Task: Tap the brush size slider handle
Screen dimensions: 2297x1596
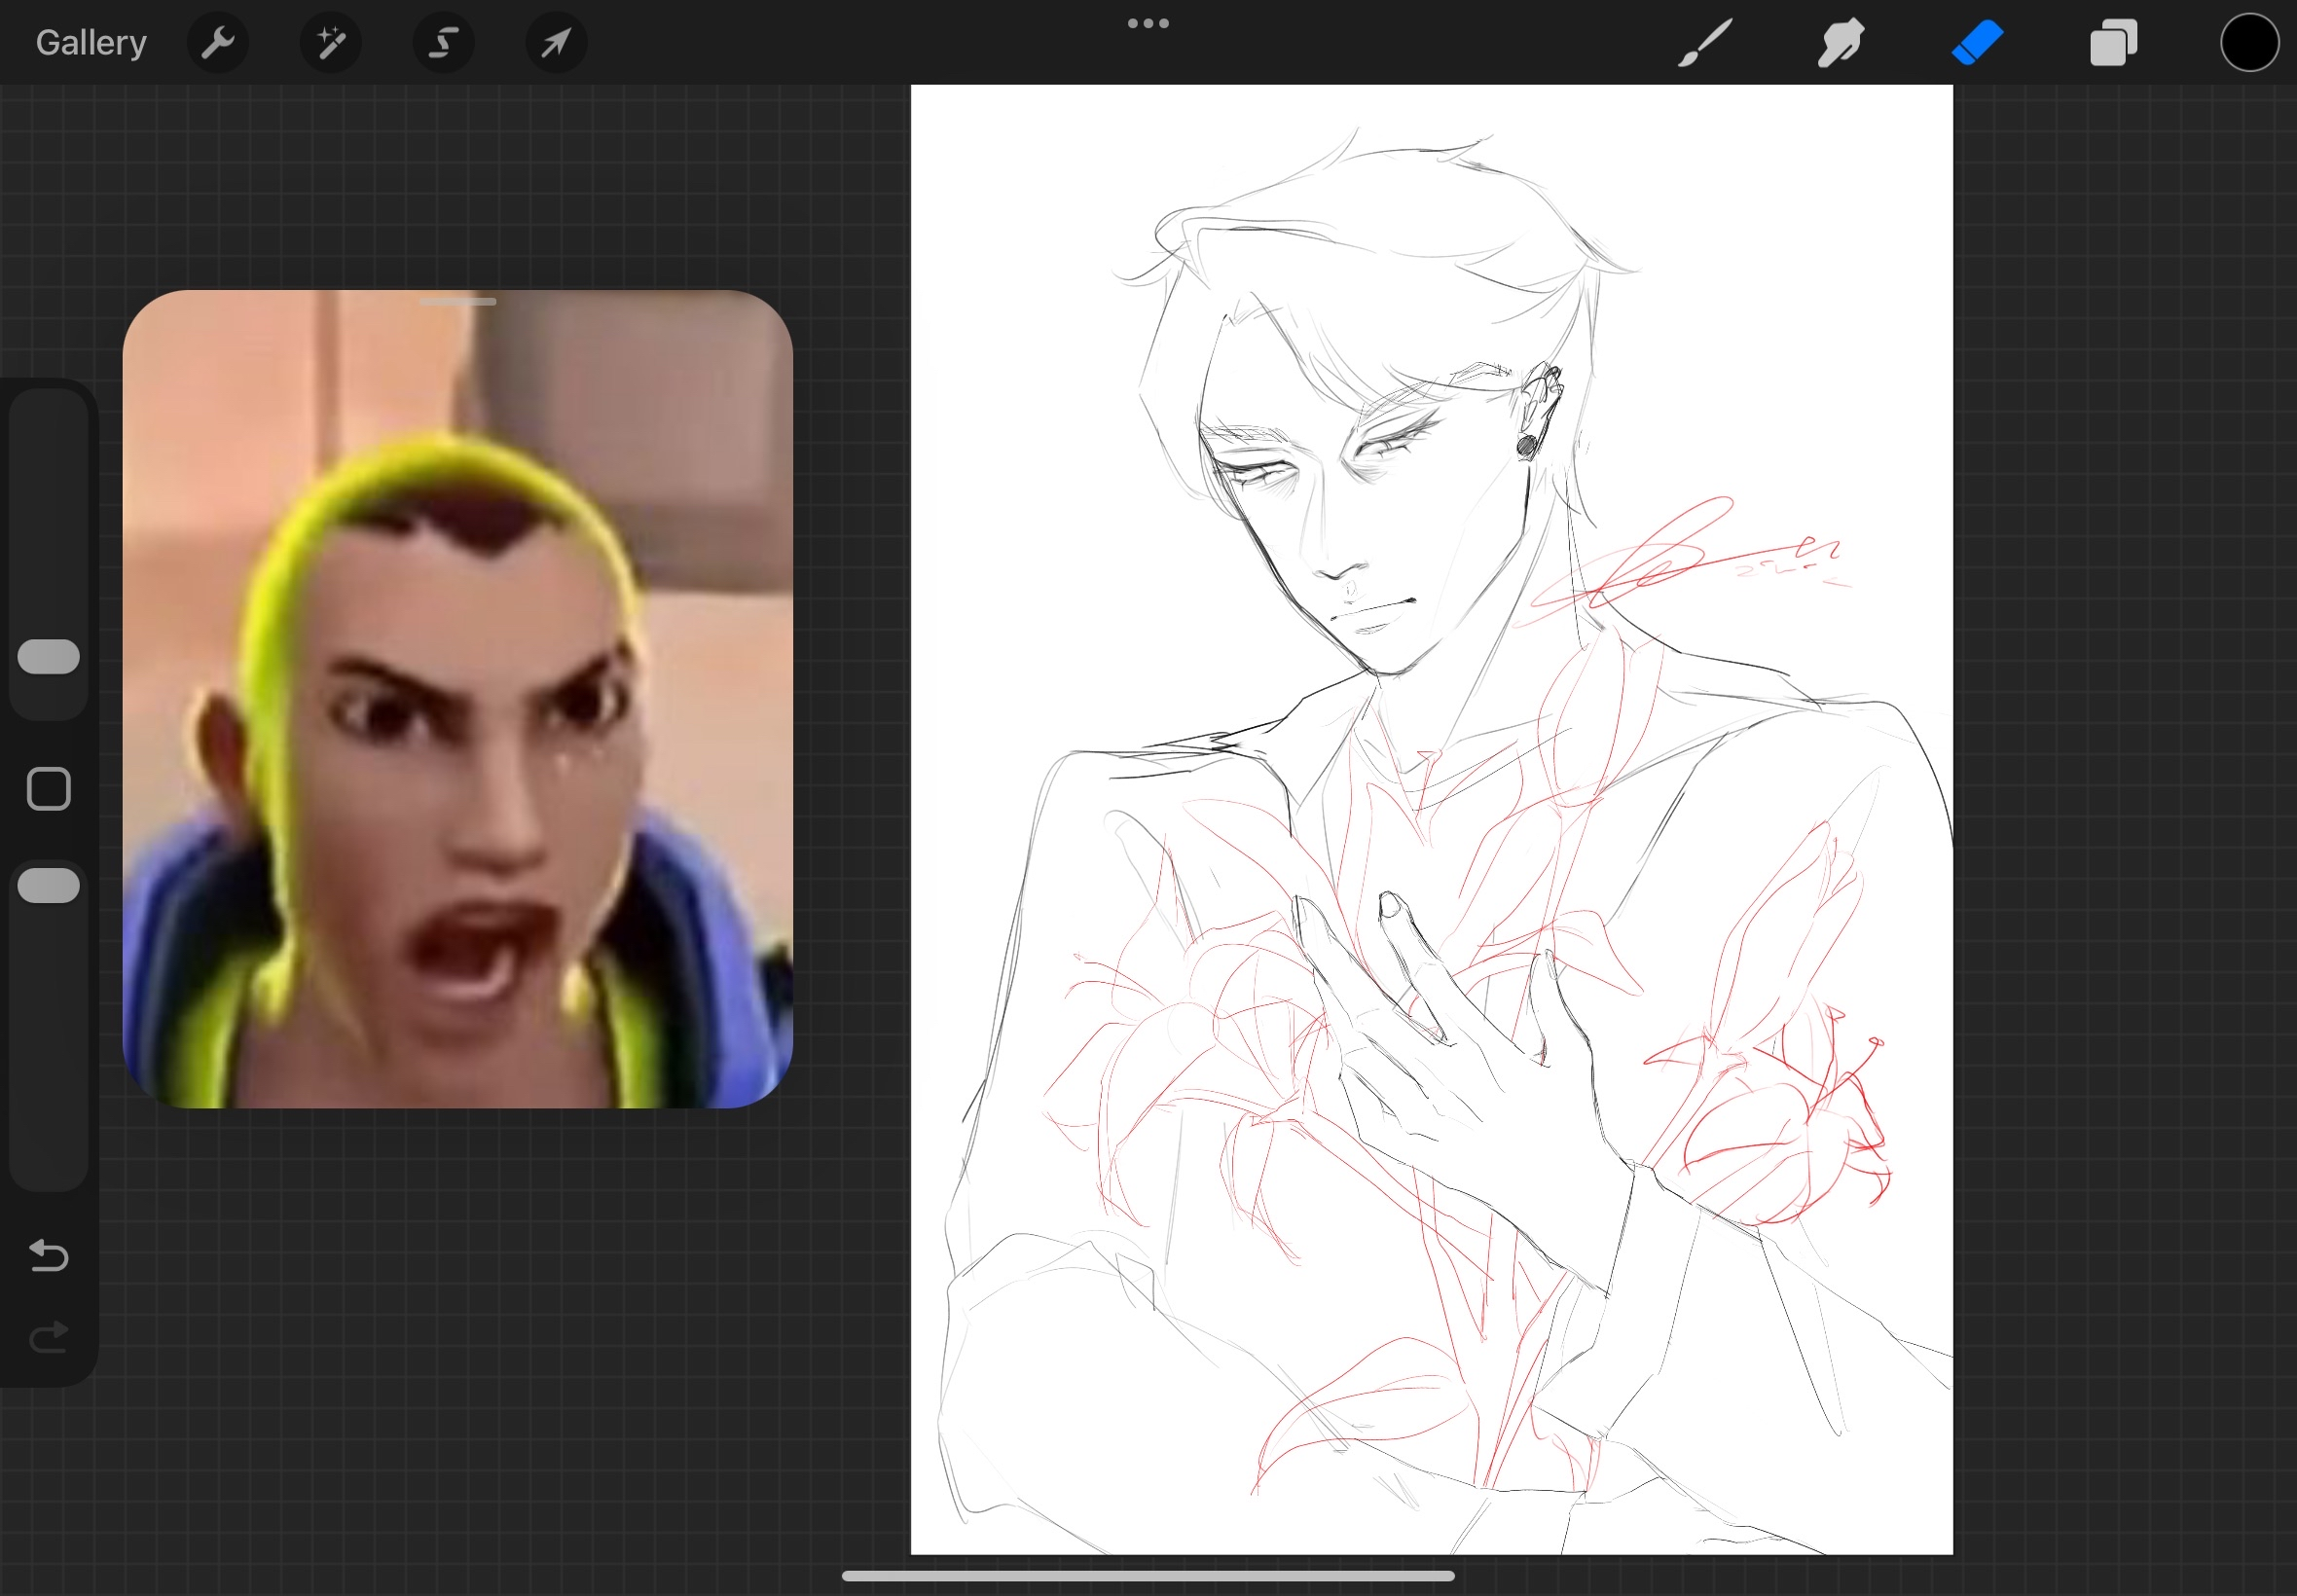Action: click(49, 656)
